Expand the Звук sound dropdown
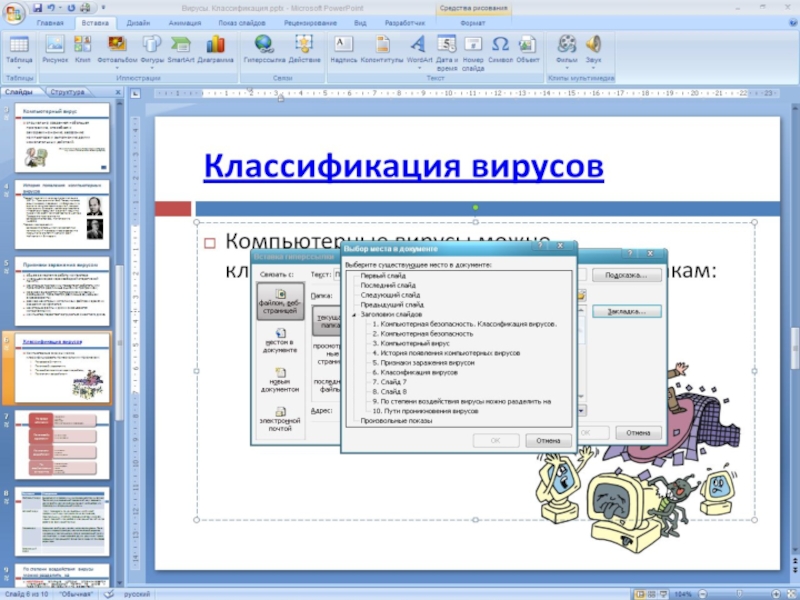The image size is (800, 600). pyautogui.click(x=594, y=68)
